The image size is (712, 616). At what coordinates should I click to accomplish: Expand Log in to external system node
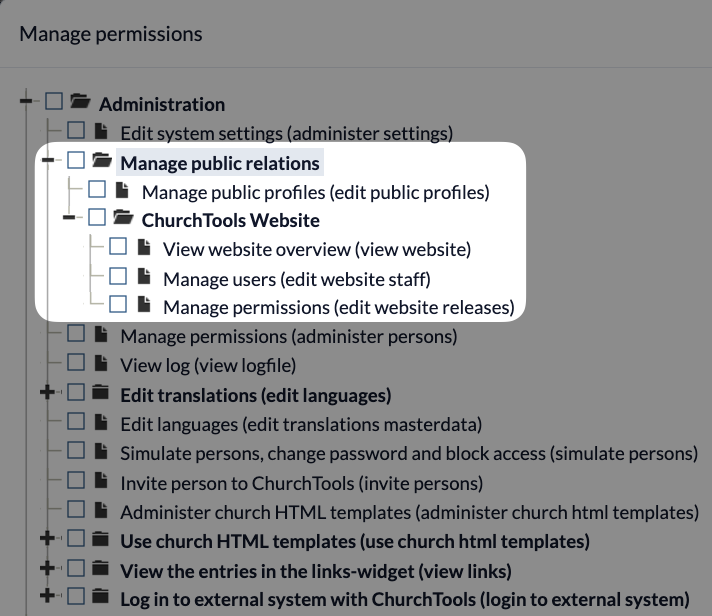pos(47,599)
